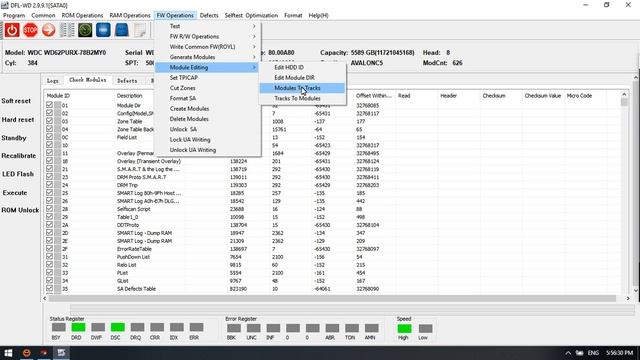This screenshot has height=360, width=640.
Task: Select Modules To Tracks menu entry
Action: 302,88
